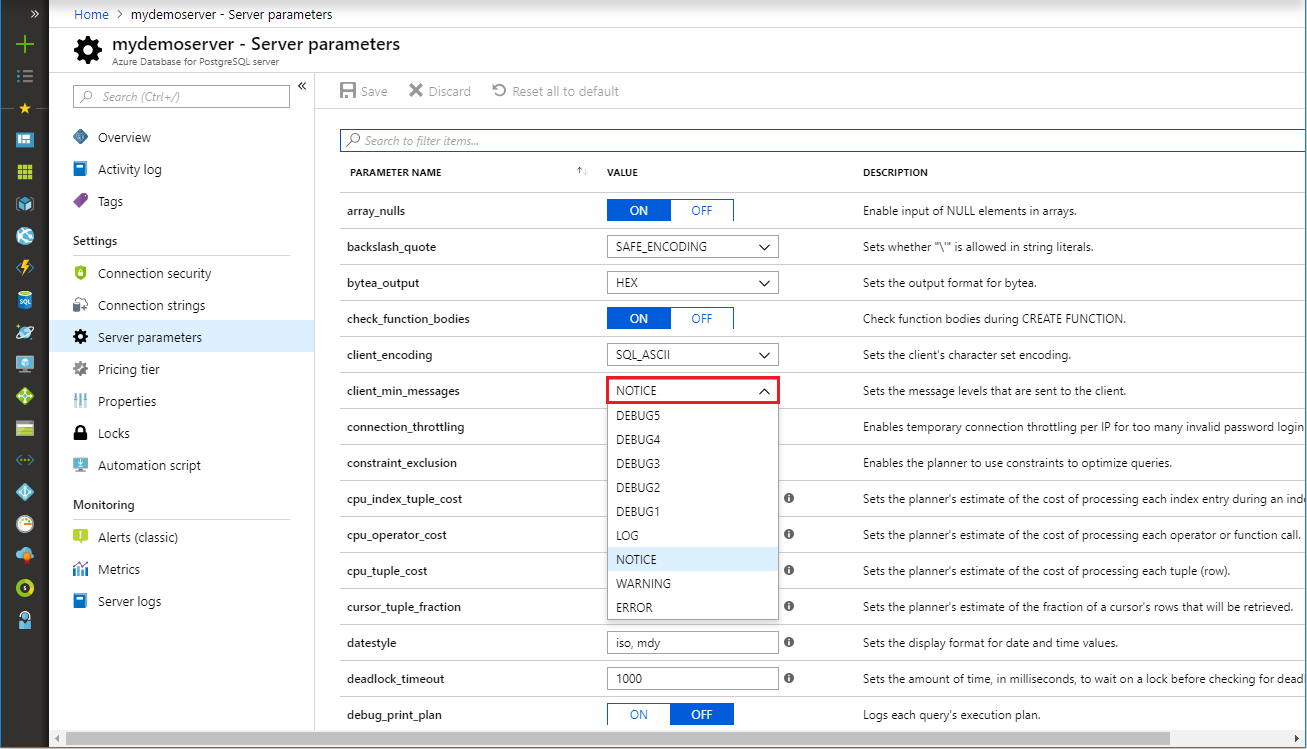Open the Cost Management green circle icon

[25, 588]
